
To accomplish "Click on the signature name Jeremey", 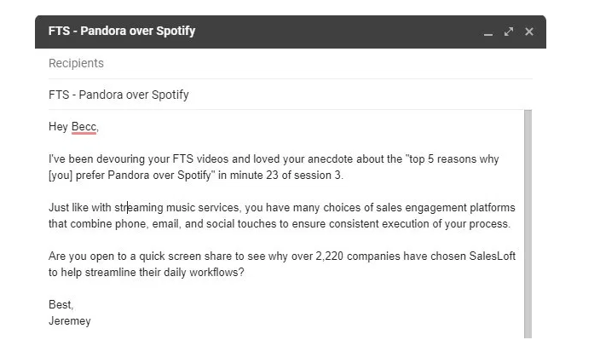I will (70, 321).
